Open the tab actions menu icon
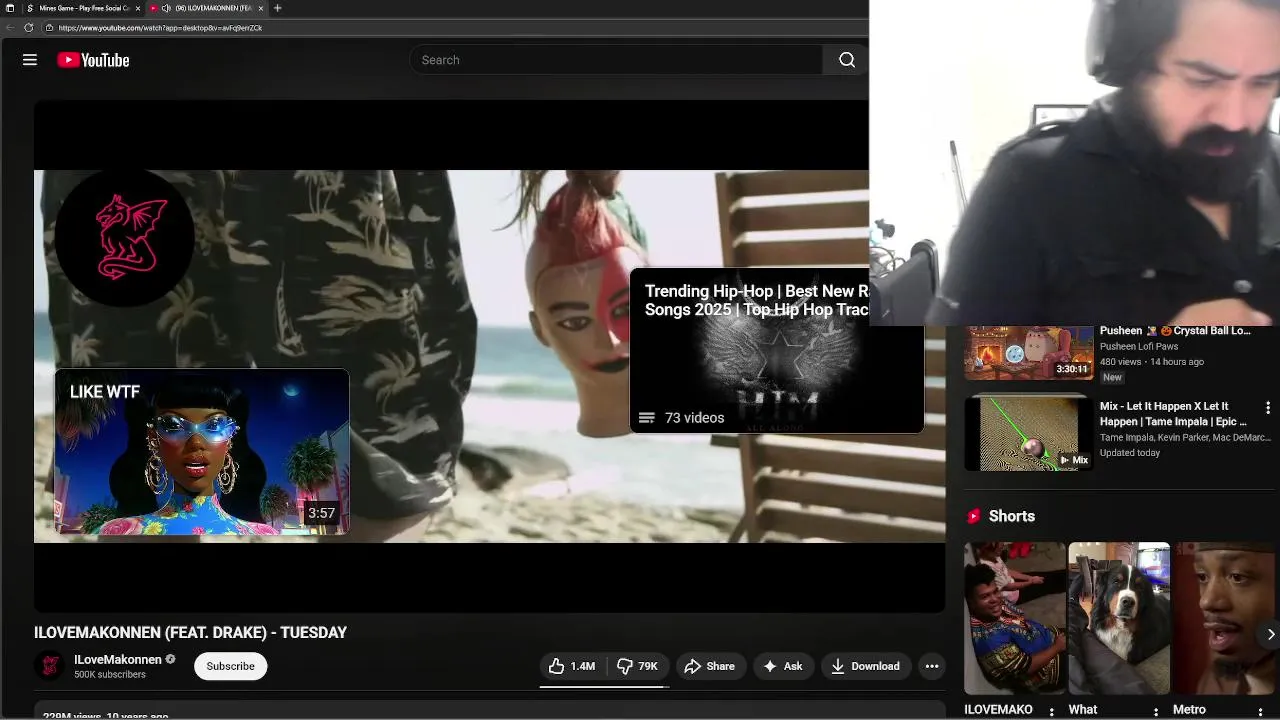1280x720 pixels. point(9,8)
